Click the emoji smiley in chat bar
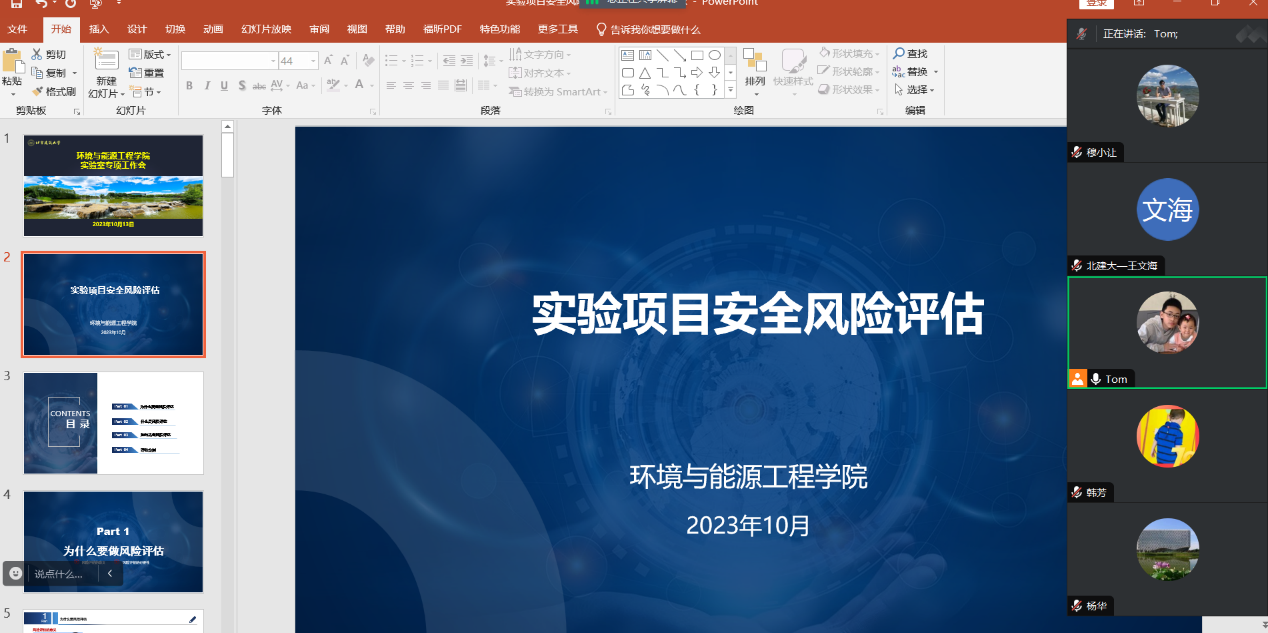 [15, 573]
